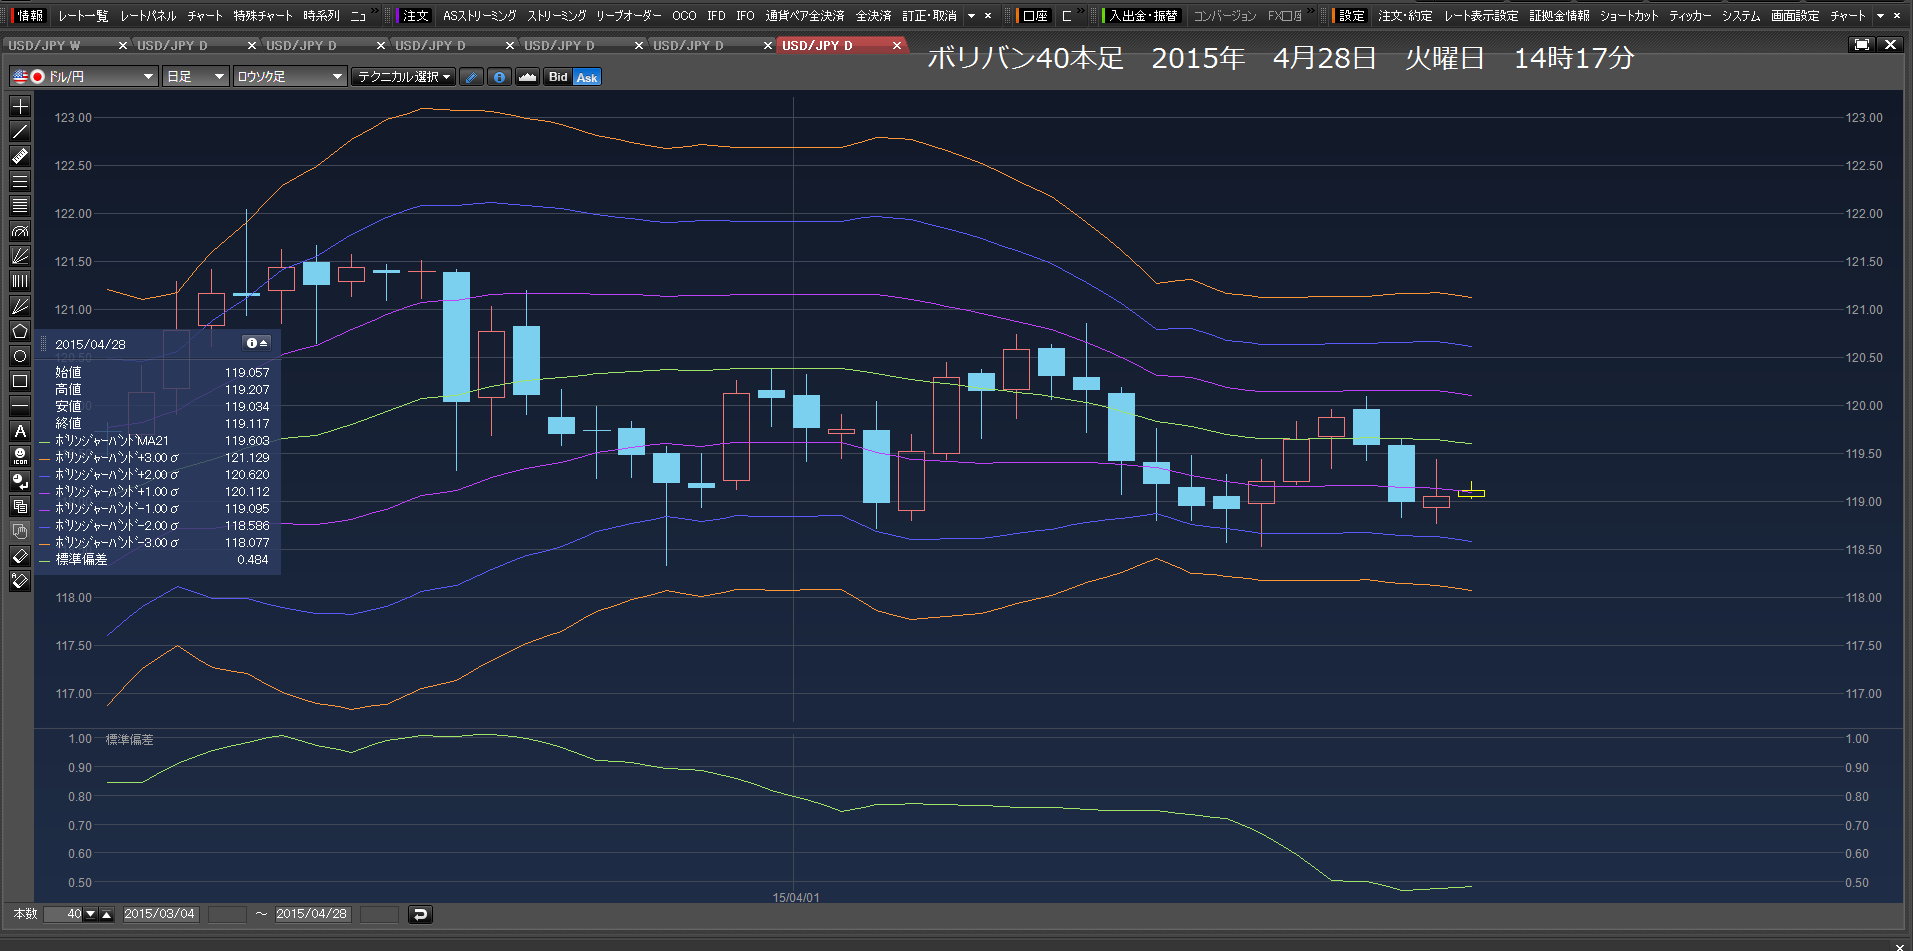
Task: Collapse the data info panel
Action: 257,343
